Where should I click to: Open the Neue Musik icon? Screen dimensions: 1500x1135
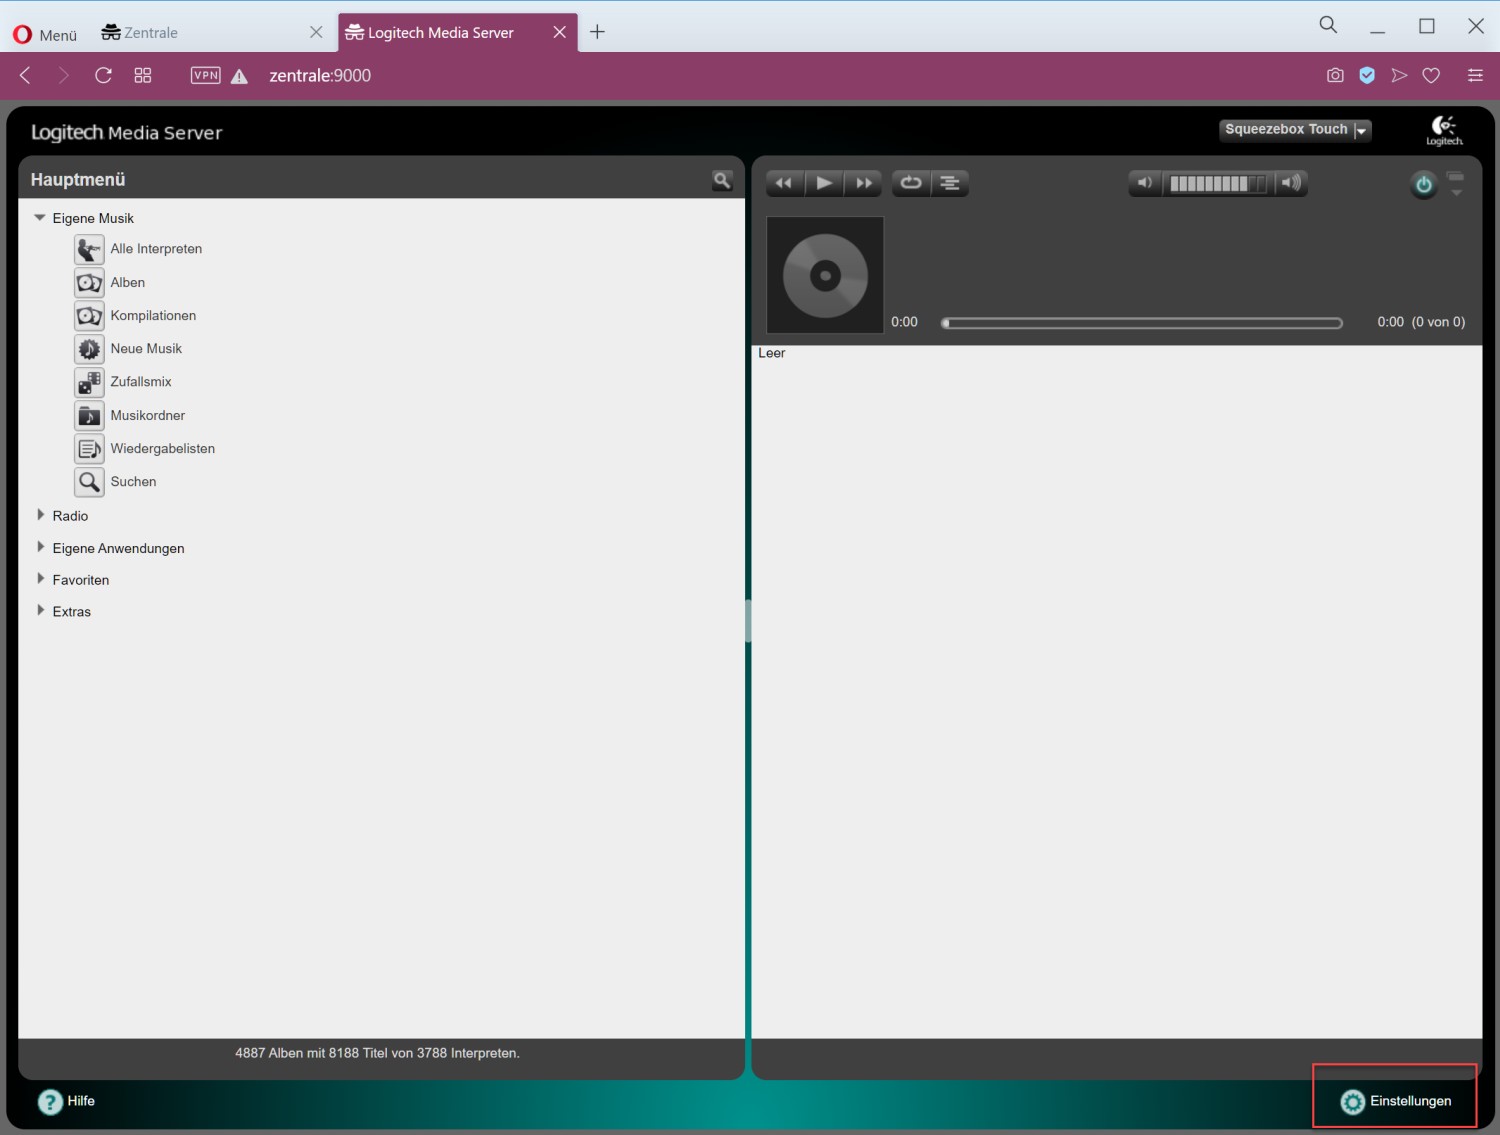coord(89,349)
